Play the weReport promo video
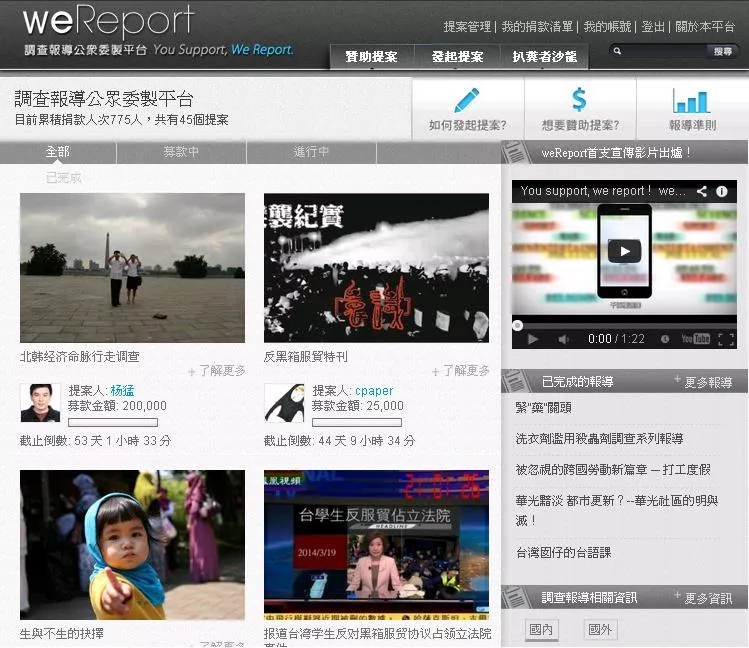 (624, 252)
